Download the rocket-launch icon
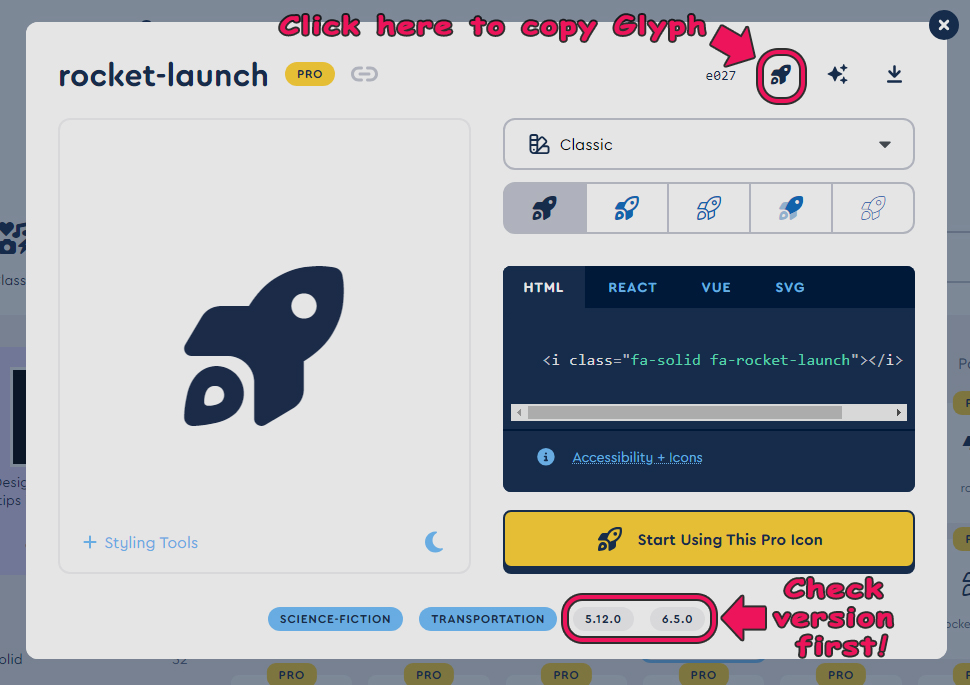The width and height of the screenshot is (970, 685). tap(894, 74)
